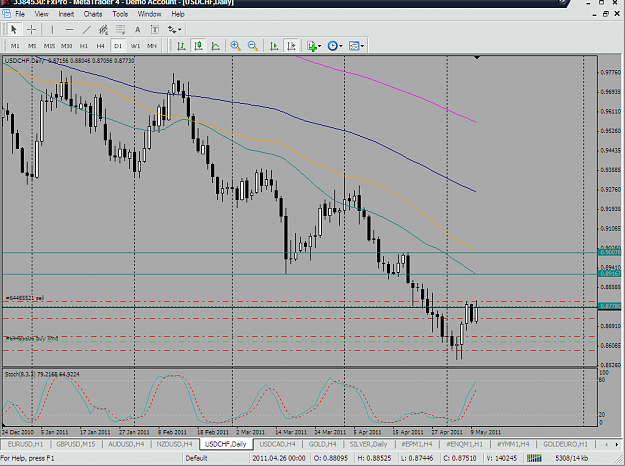
Task: Select the #EPM1,H4 chart tab
Action: coord(417,444)
